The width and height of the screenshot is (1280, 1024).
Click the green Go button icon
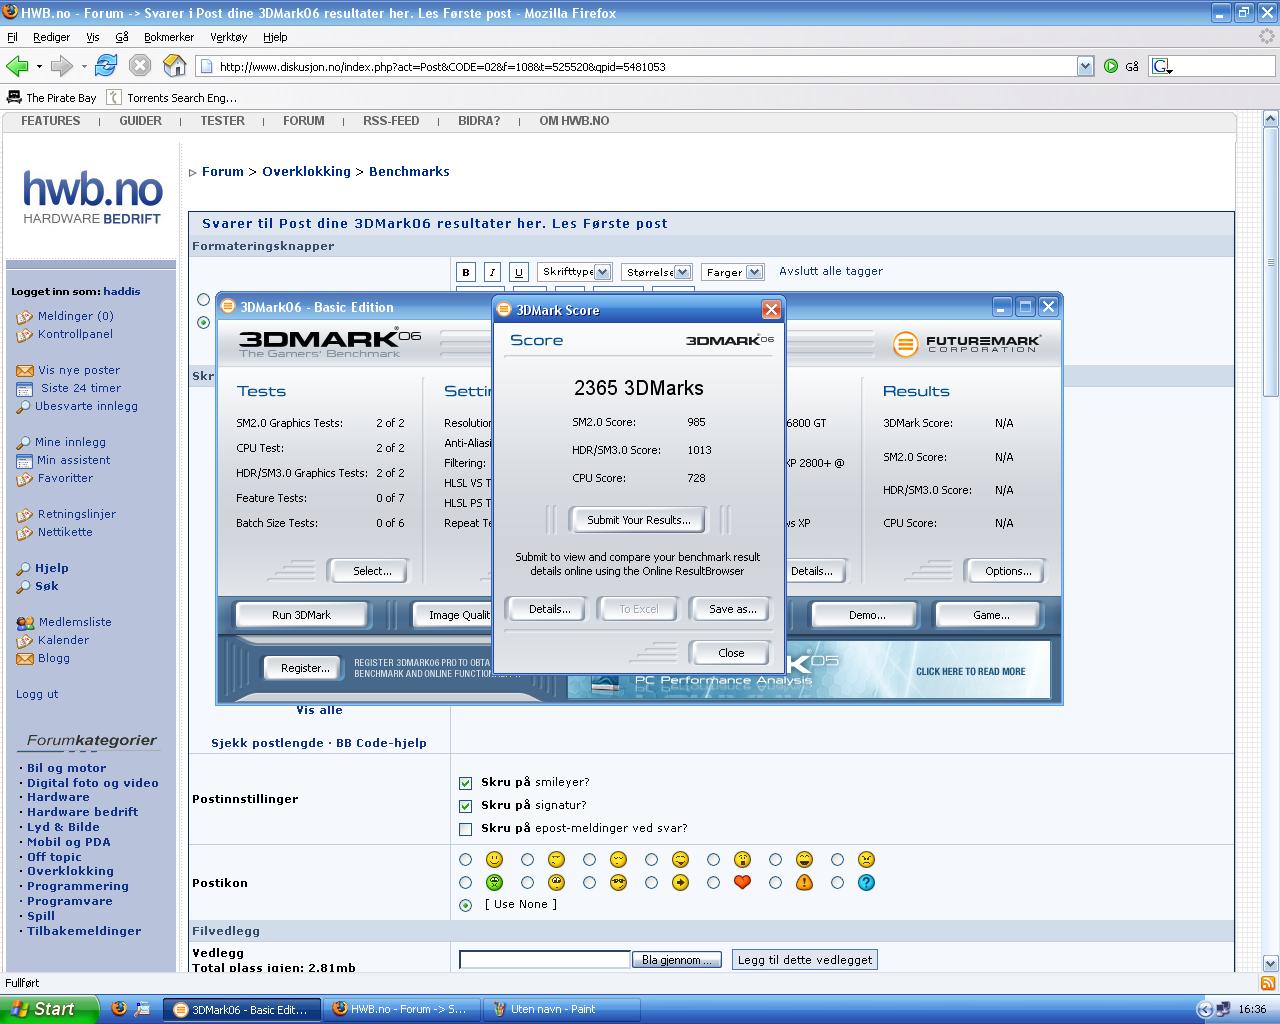click(x=1111, y=66)
